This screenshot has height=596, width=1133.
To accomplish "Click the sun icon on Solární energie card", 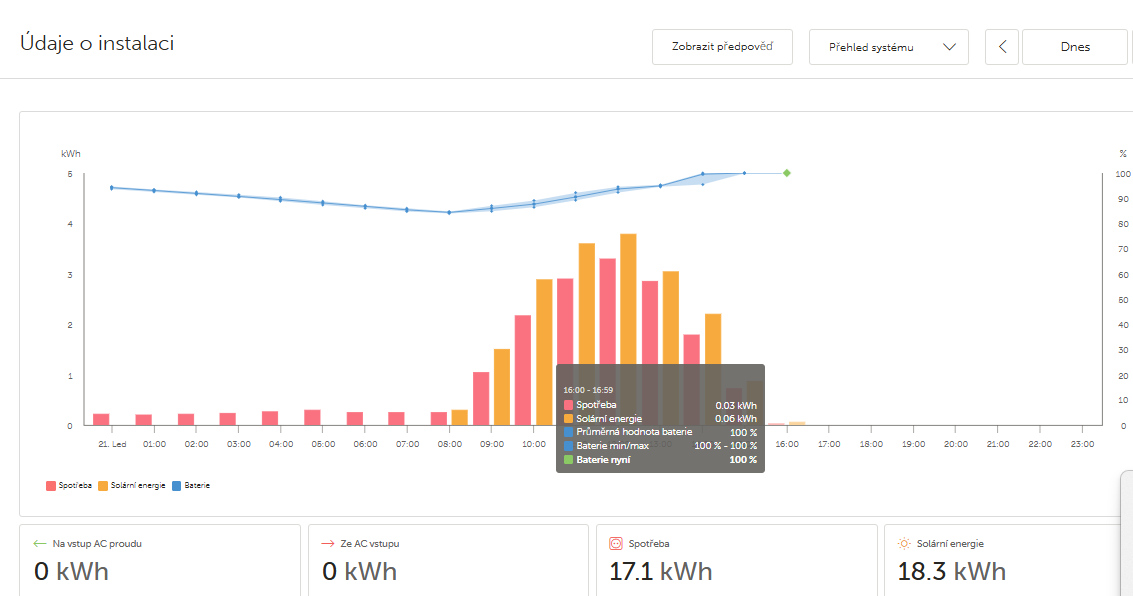I will 904,544.
